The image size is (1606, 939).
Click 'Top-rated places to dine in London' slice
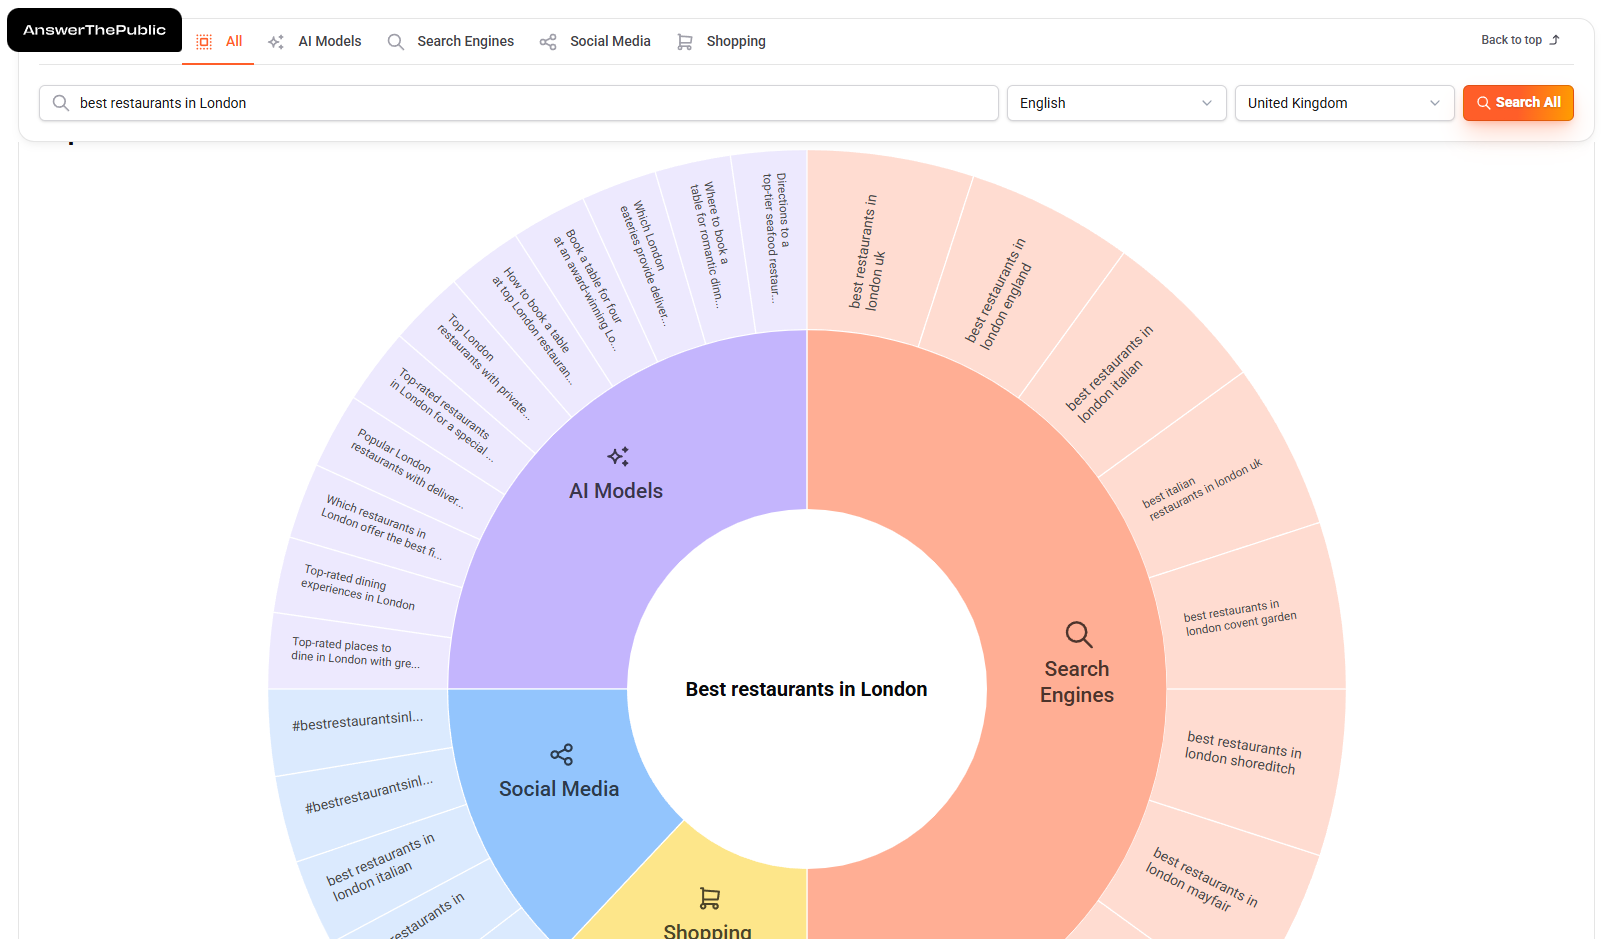(x=355, y=652)
